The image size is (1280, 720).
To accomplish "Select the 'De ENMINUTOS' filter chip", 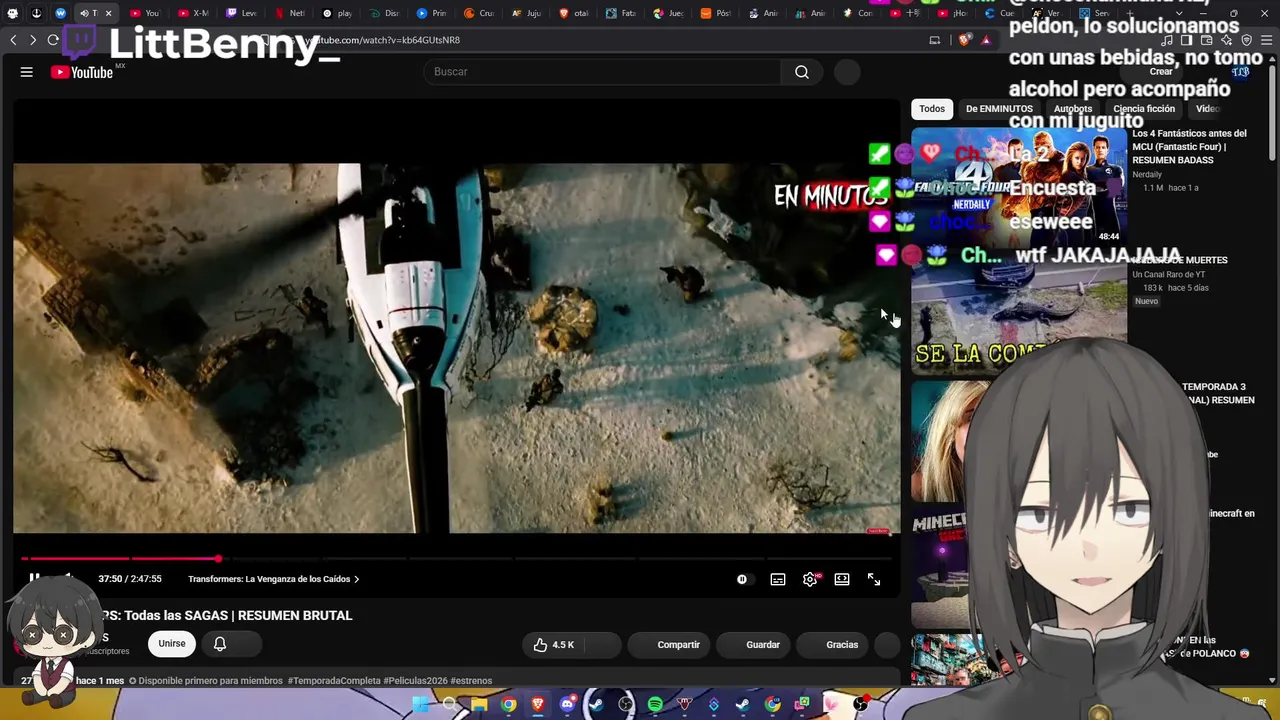I will [x=999, y=109].
